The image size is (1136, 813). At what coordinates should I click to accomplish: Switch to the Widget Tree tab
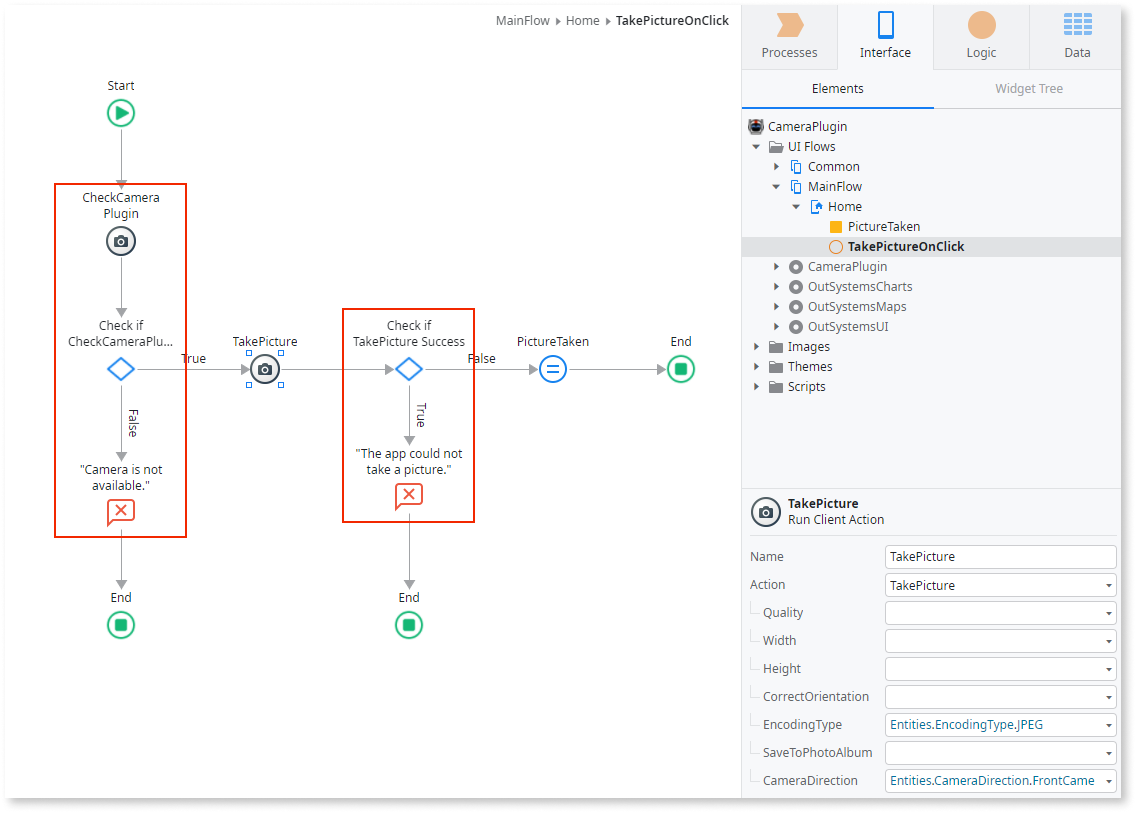click(x=1028, y=89)
